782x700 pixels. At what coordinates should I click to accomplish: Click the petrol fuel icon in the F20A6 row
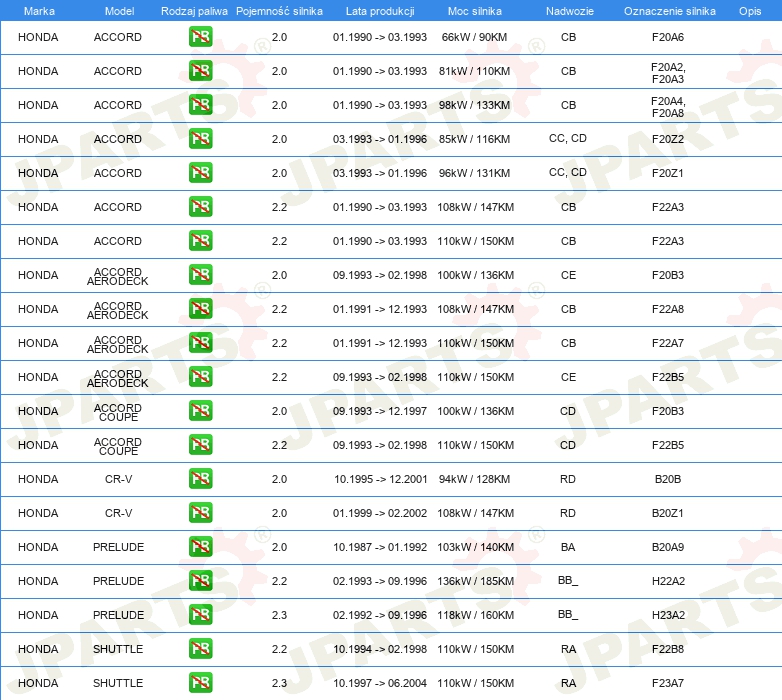pyautogui.click(x=200, y=37)
